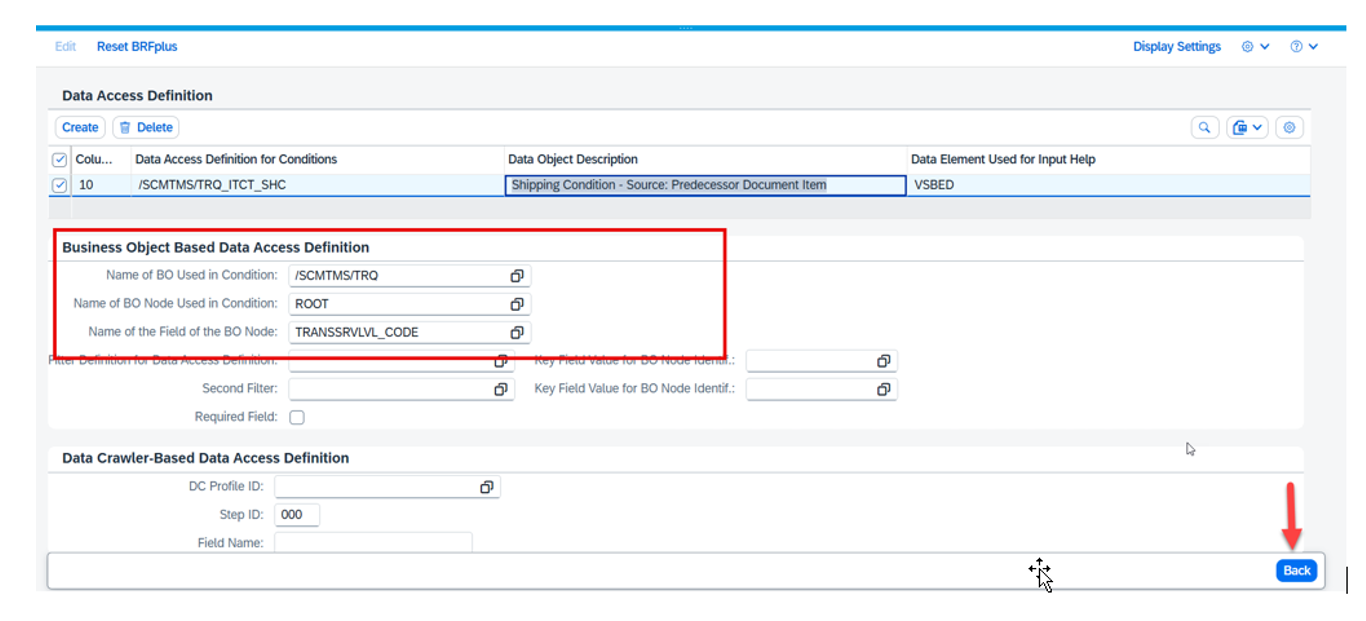Click the table settings gear icon
Viewport: 1366px width, 621px height.
(1289, 127)
